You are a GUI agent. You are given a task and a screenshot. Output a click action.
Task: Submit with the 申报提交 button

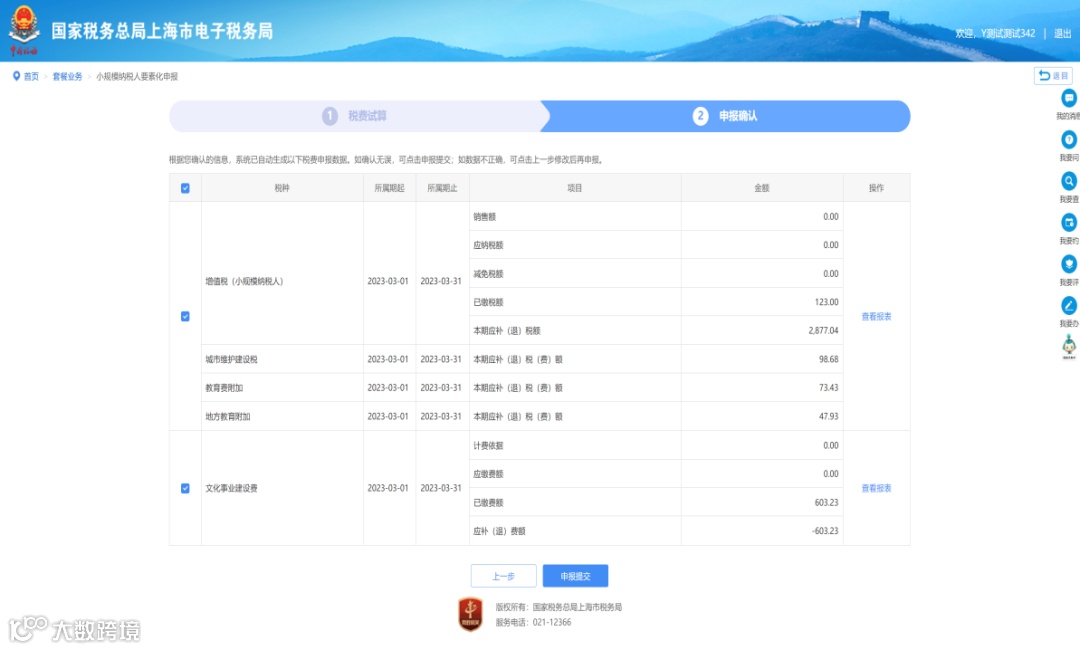click(x=575, y=576)
